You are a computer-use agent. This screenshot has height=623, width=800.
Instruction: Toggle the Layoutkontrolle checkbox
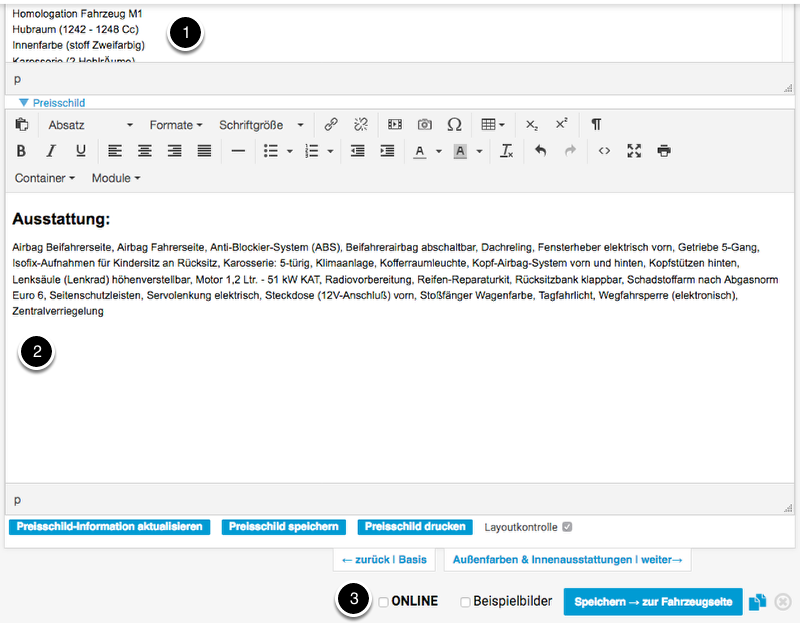click(567, 527)
